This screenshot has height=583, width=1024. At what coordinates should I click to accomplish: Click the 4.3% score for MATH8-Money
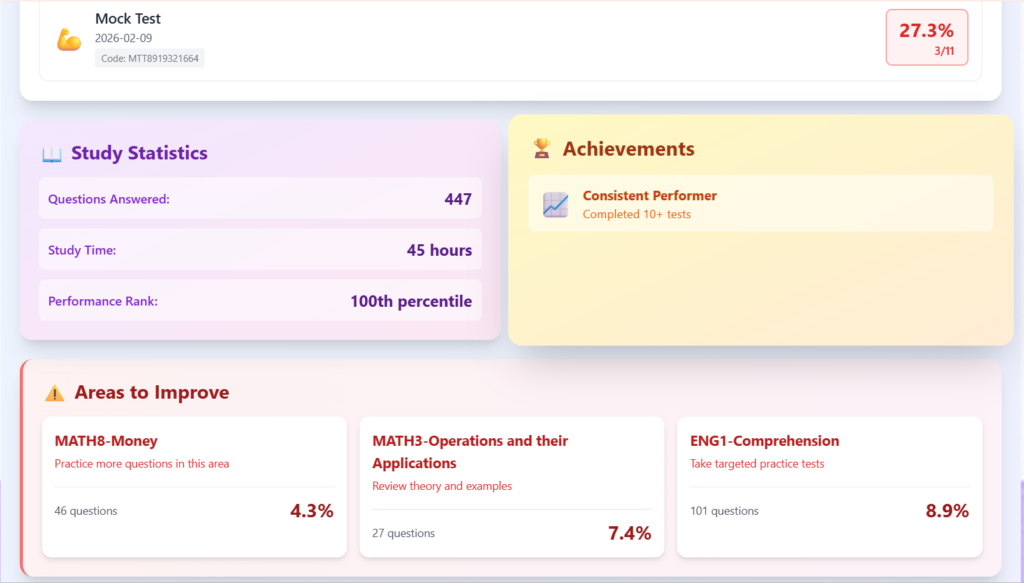(x=311, y=511)
